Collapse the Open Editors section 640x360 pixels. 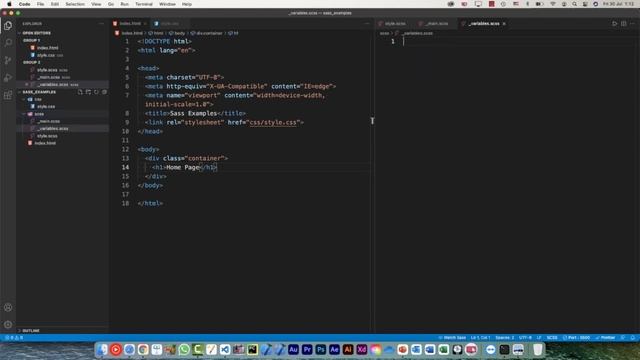tap(36, 33)
